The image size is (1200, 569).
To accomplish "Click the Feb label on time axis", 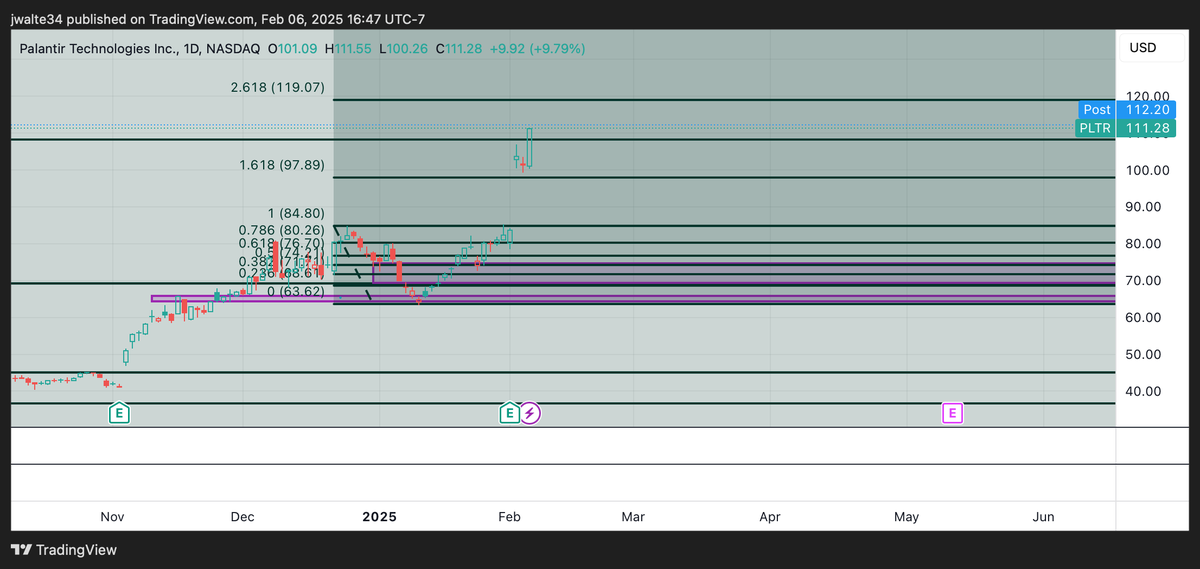I will tap(508, 517).
